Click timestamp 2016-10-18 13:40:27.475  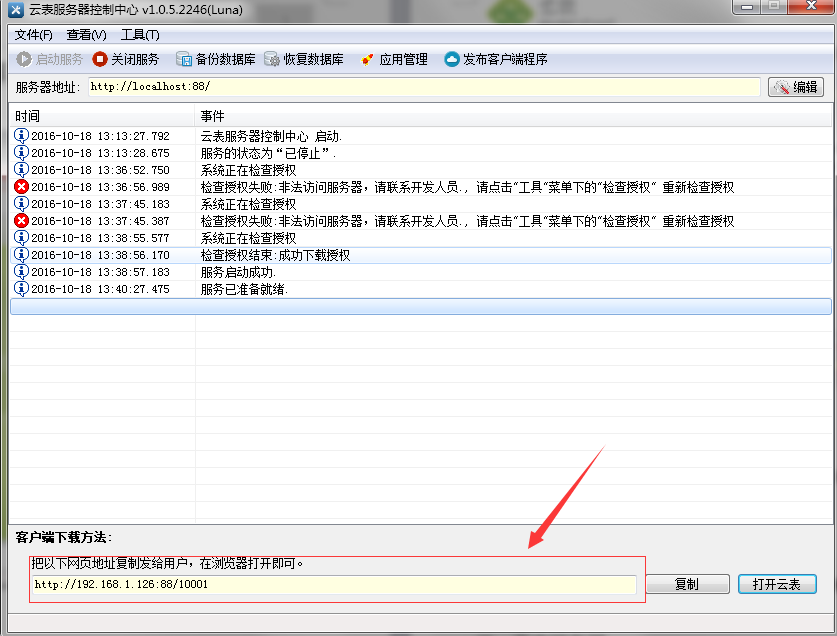click(x=100, y=289)
